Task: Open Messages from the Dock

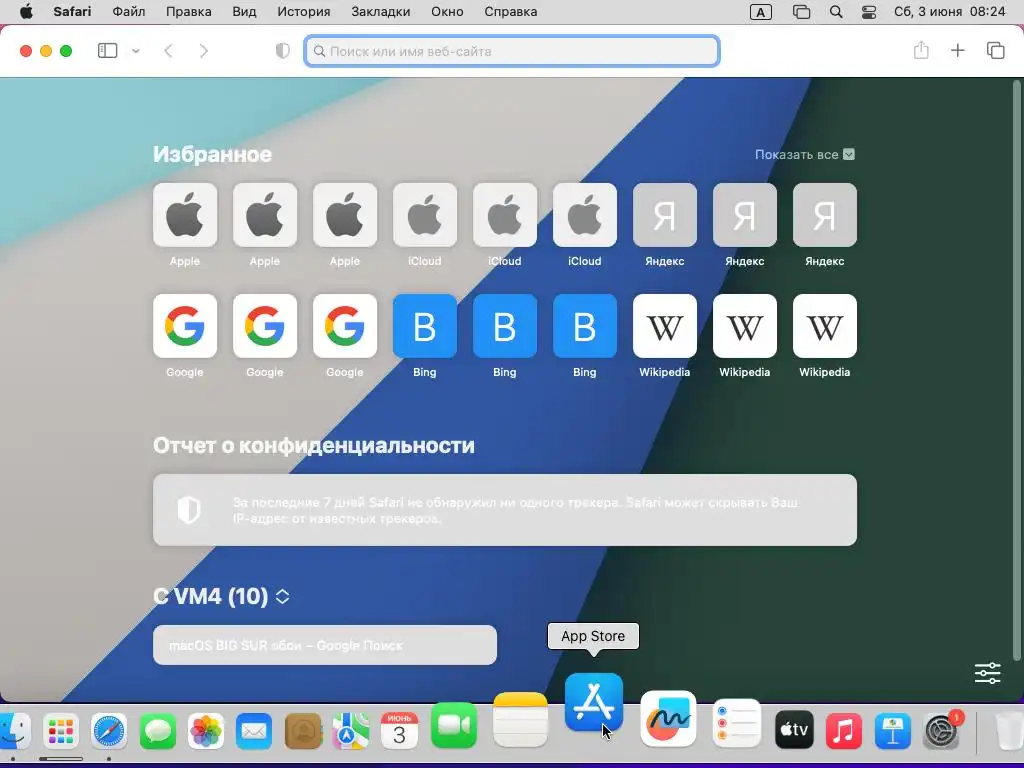Action: pos(157,731)
